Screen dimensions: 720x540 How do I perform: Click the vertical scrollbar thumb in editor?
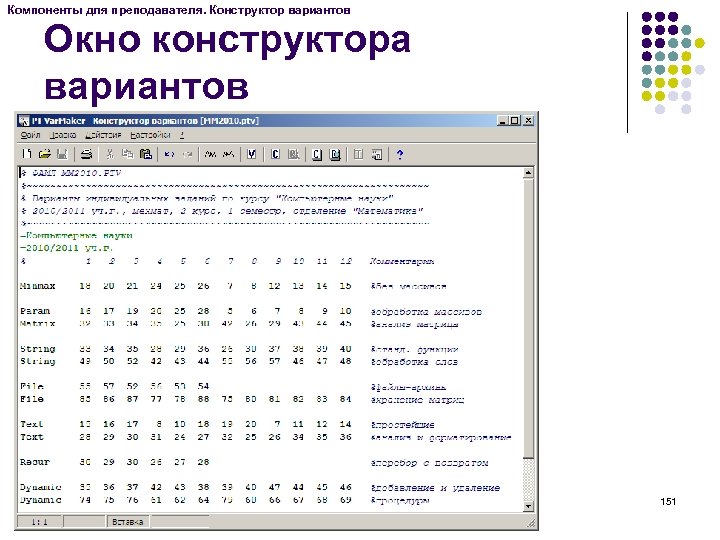pos(529,318)
